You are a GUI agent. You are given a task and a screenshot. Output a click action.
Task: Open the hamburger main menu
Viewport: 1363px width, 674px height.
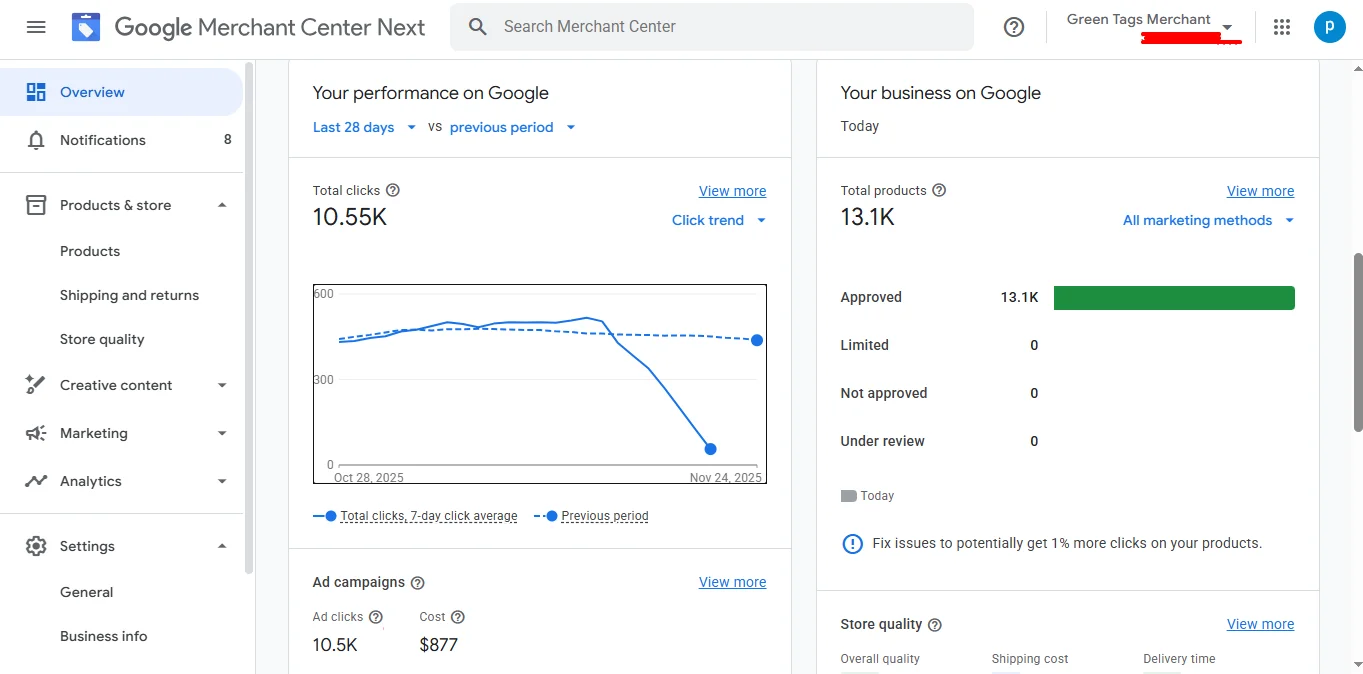coord(36,27)
